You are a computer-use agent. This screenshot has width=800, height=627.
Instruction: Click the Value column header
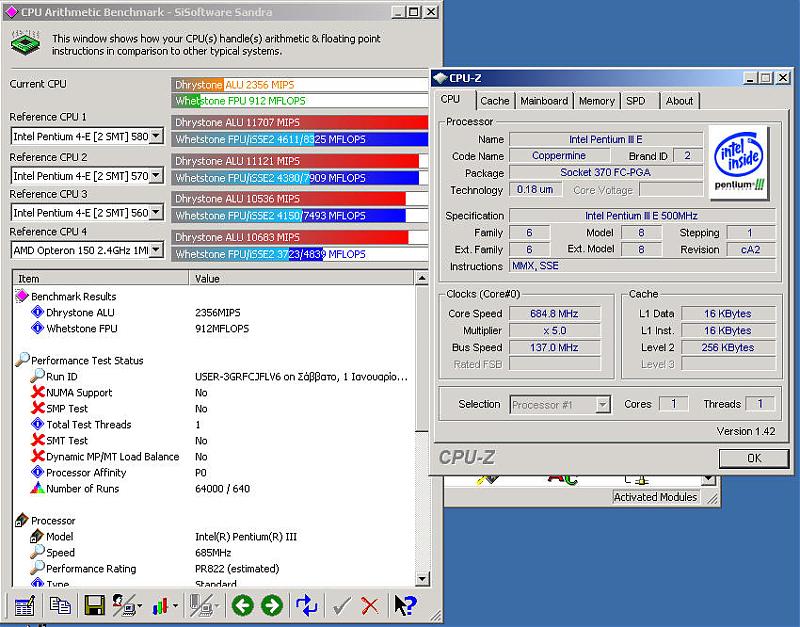pos(302,279)
